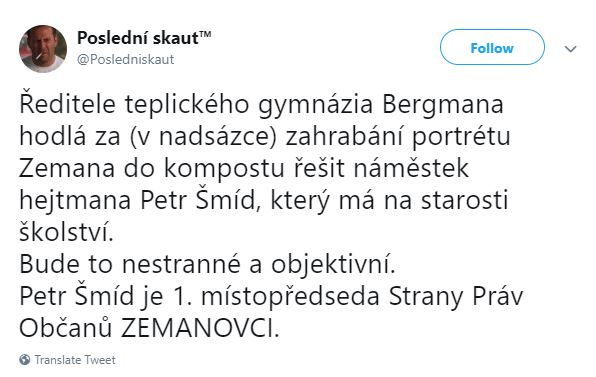Click the word 'kompostu' in the tweet

click(224, 170)
